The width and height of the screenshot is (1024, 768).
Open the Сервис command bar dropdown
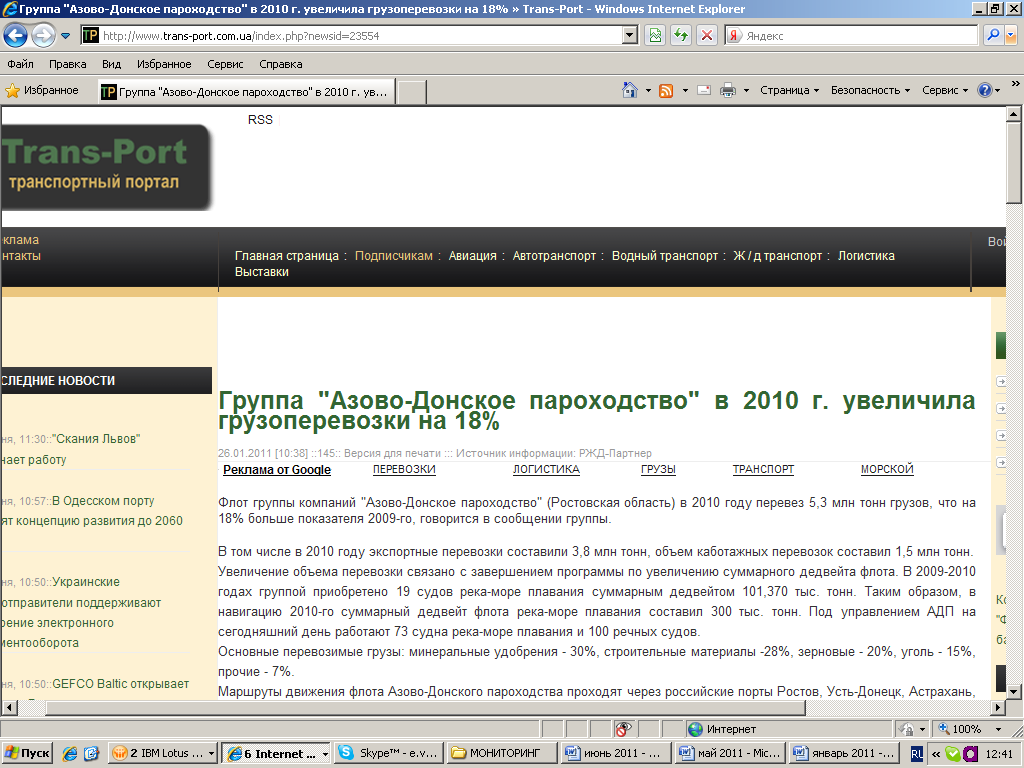(945, 90)
